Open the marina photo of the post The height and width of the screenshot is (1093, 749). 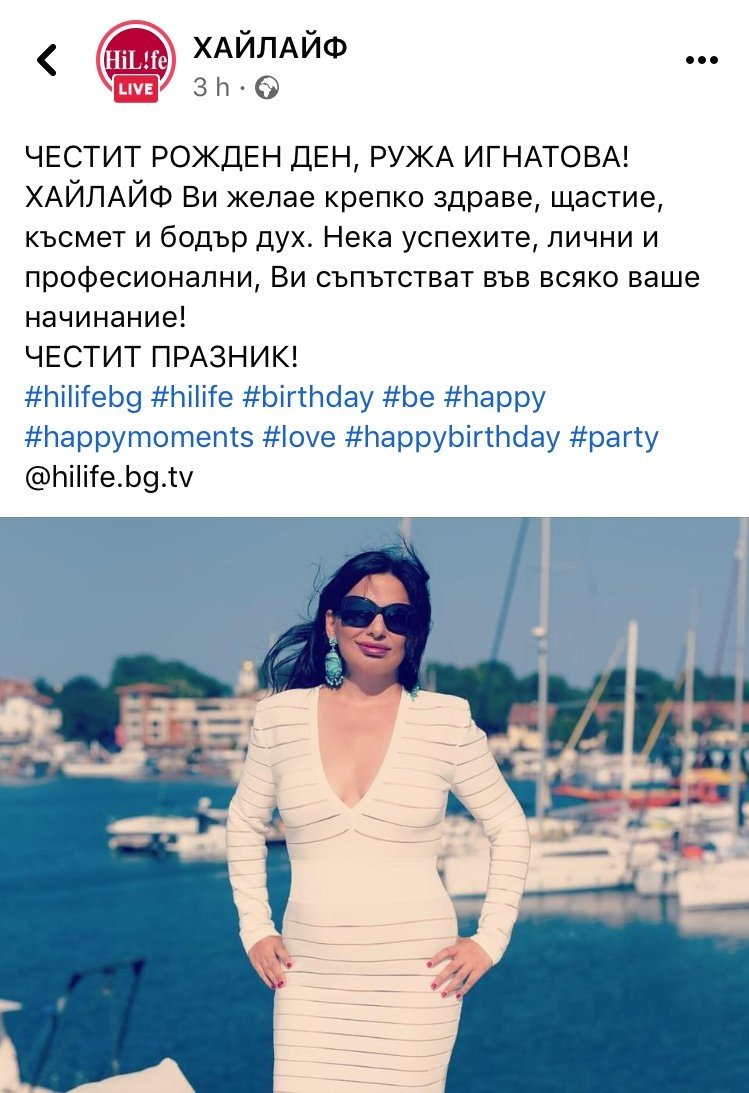(374, 805)
